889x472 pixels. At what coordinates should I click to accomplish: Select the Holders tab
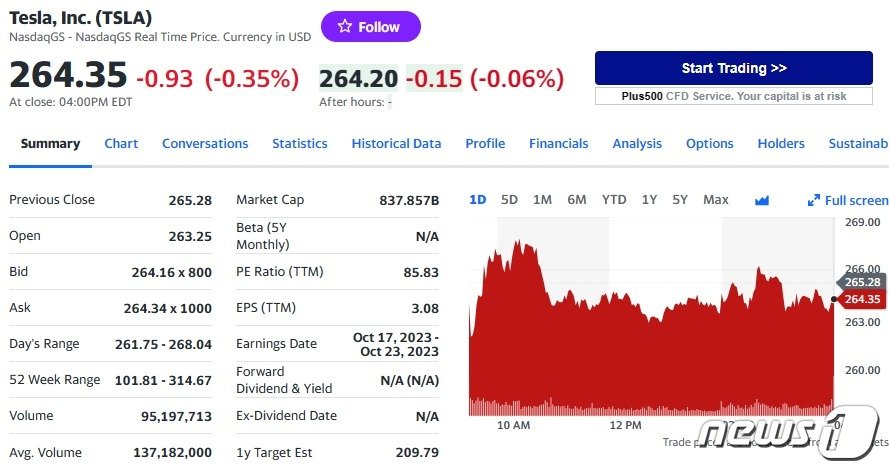click(781, 144)
